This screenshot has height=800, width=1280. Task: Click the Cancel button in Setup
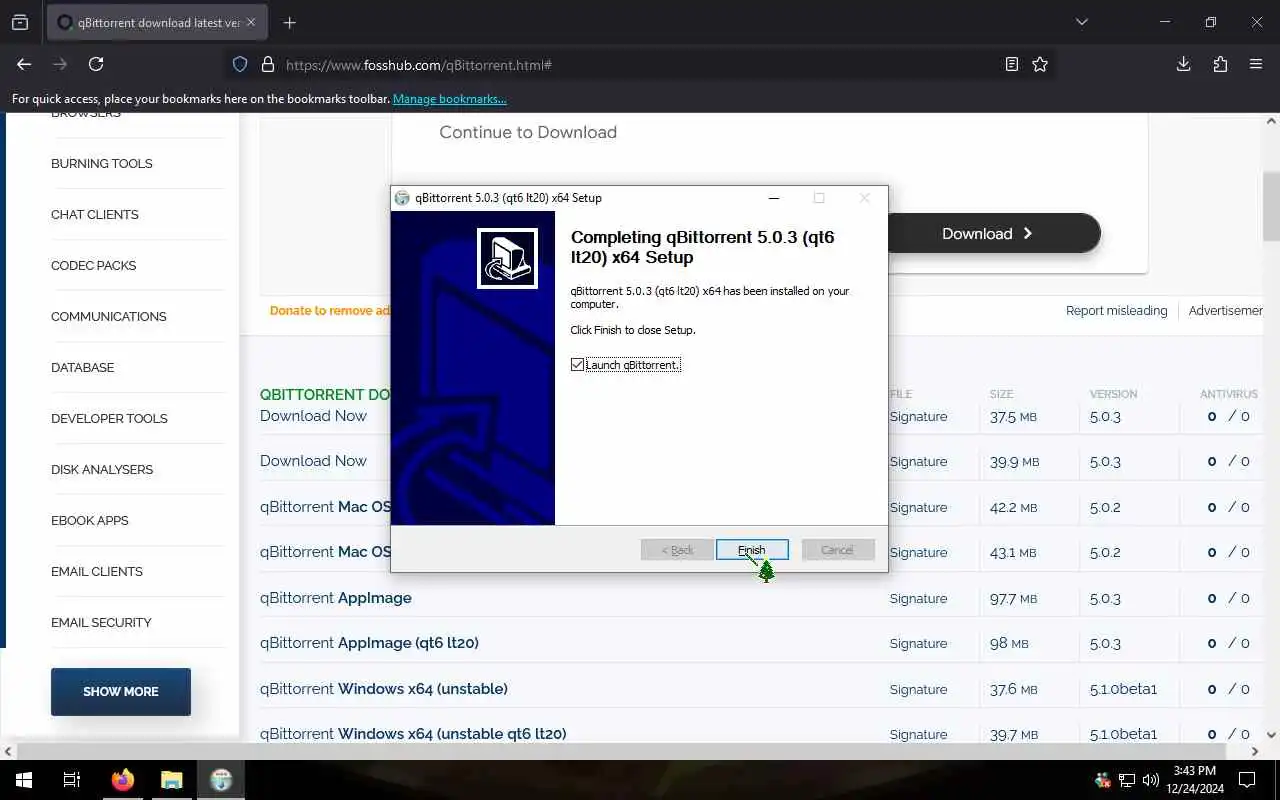pos(838,550)
